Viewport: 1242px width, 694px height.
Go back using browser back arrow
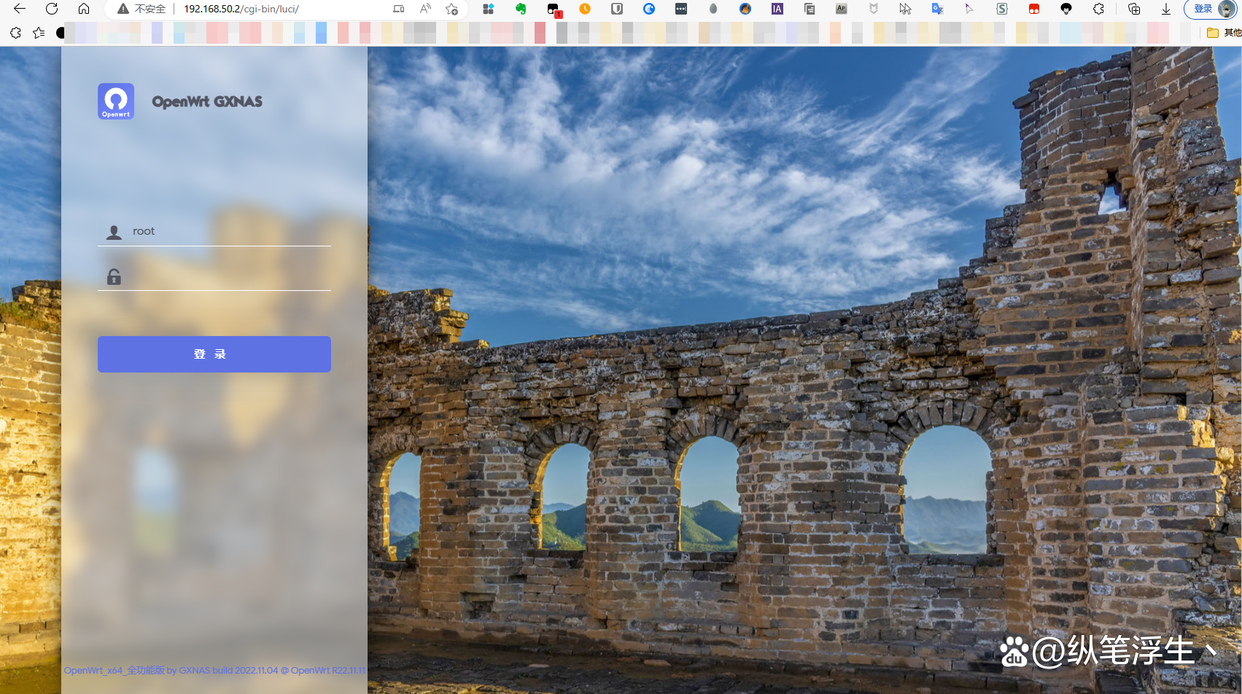(x=19, y=9)
